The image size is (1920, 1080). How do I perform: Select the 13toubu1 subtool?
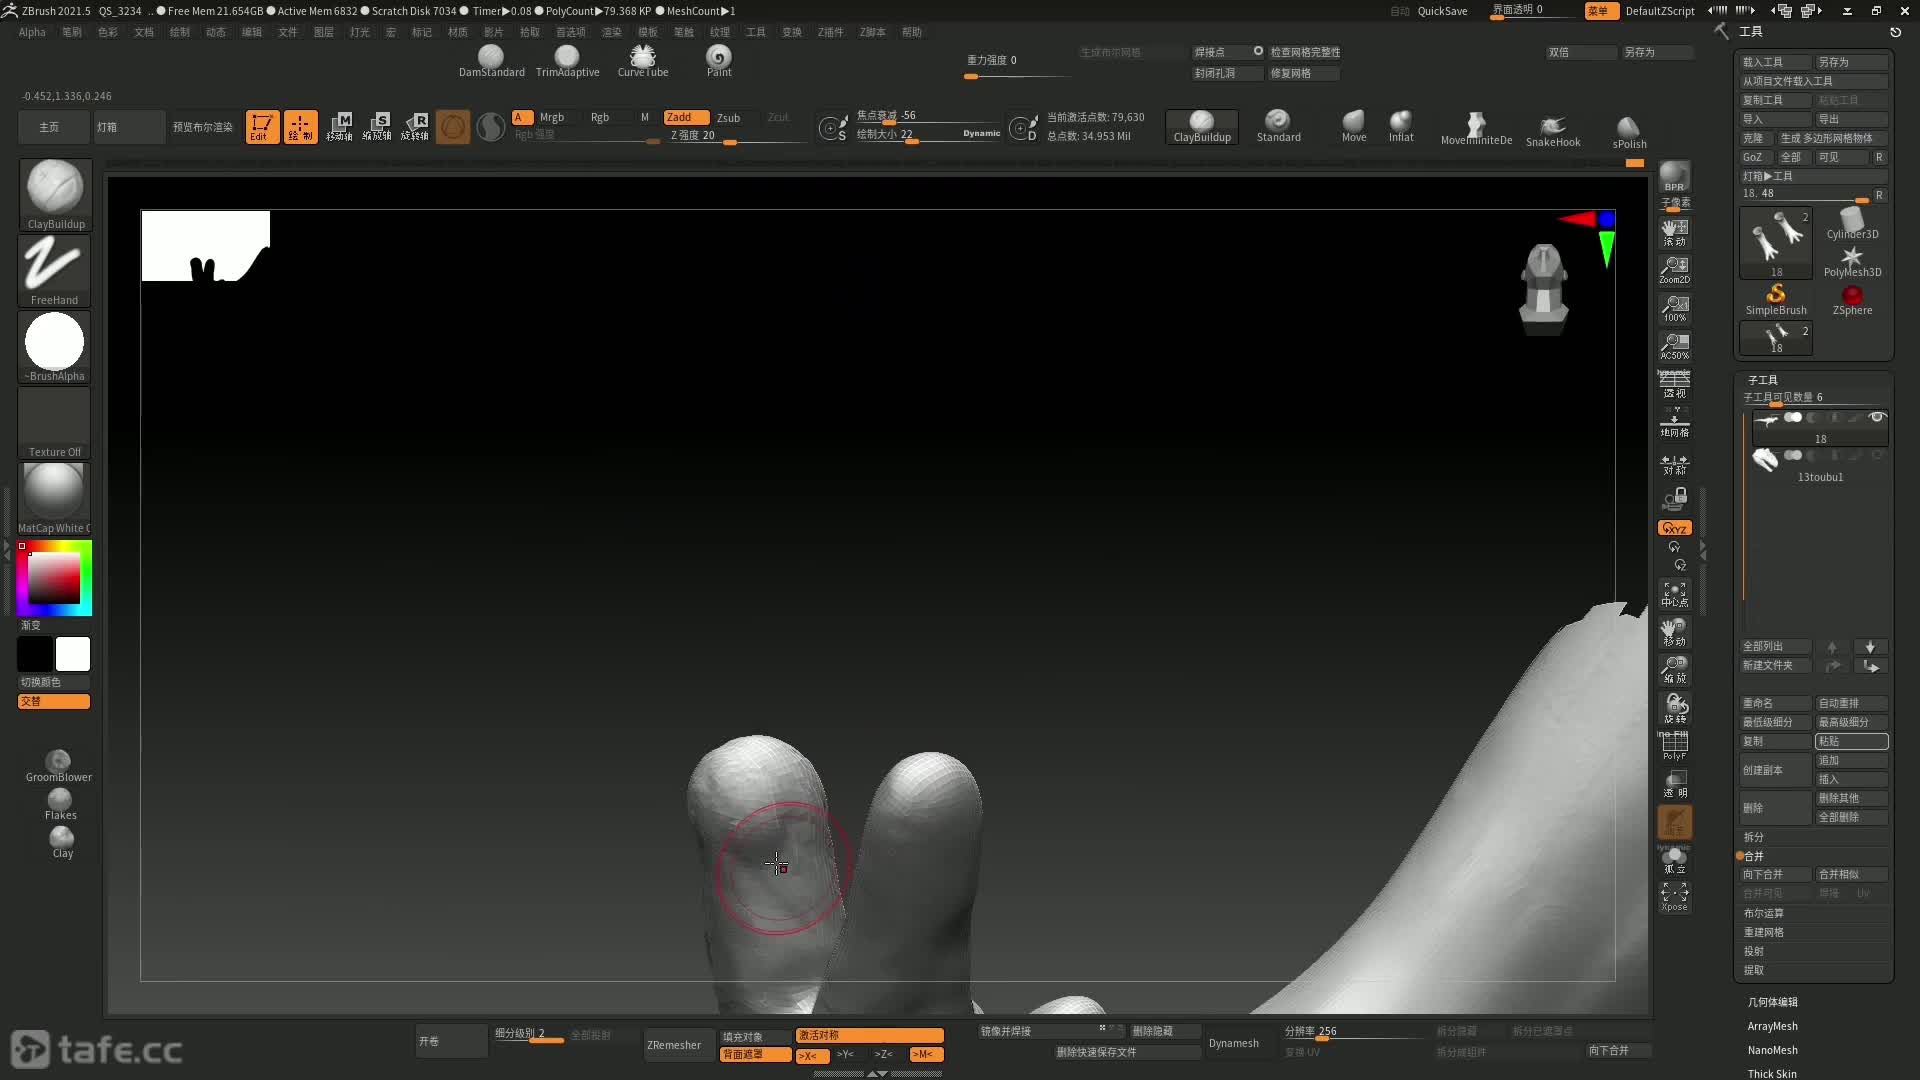point(1818,466)
